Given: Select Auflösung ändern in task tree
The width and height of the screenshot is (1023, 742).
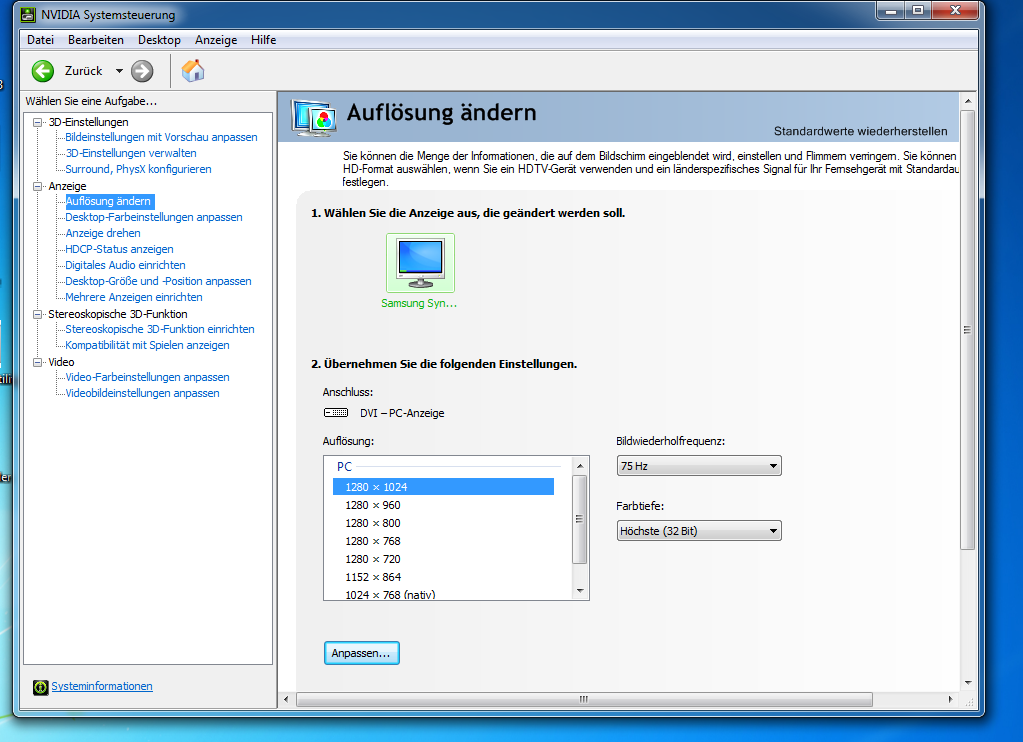Looking at the screenshot, I should pos(110,201).
